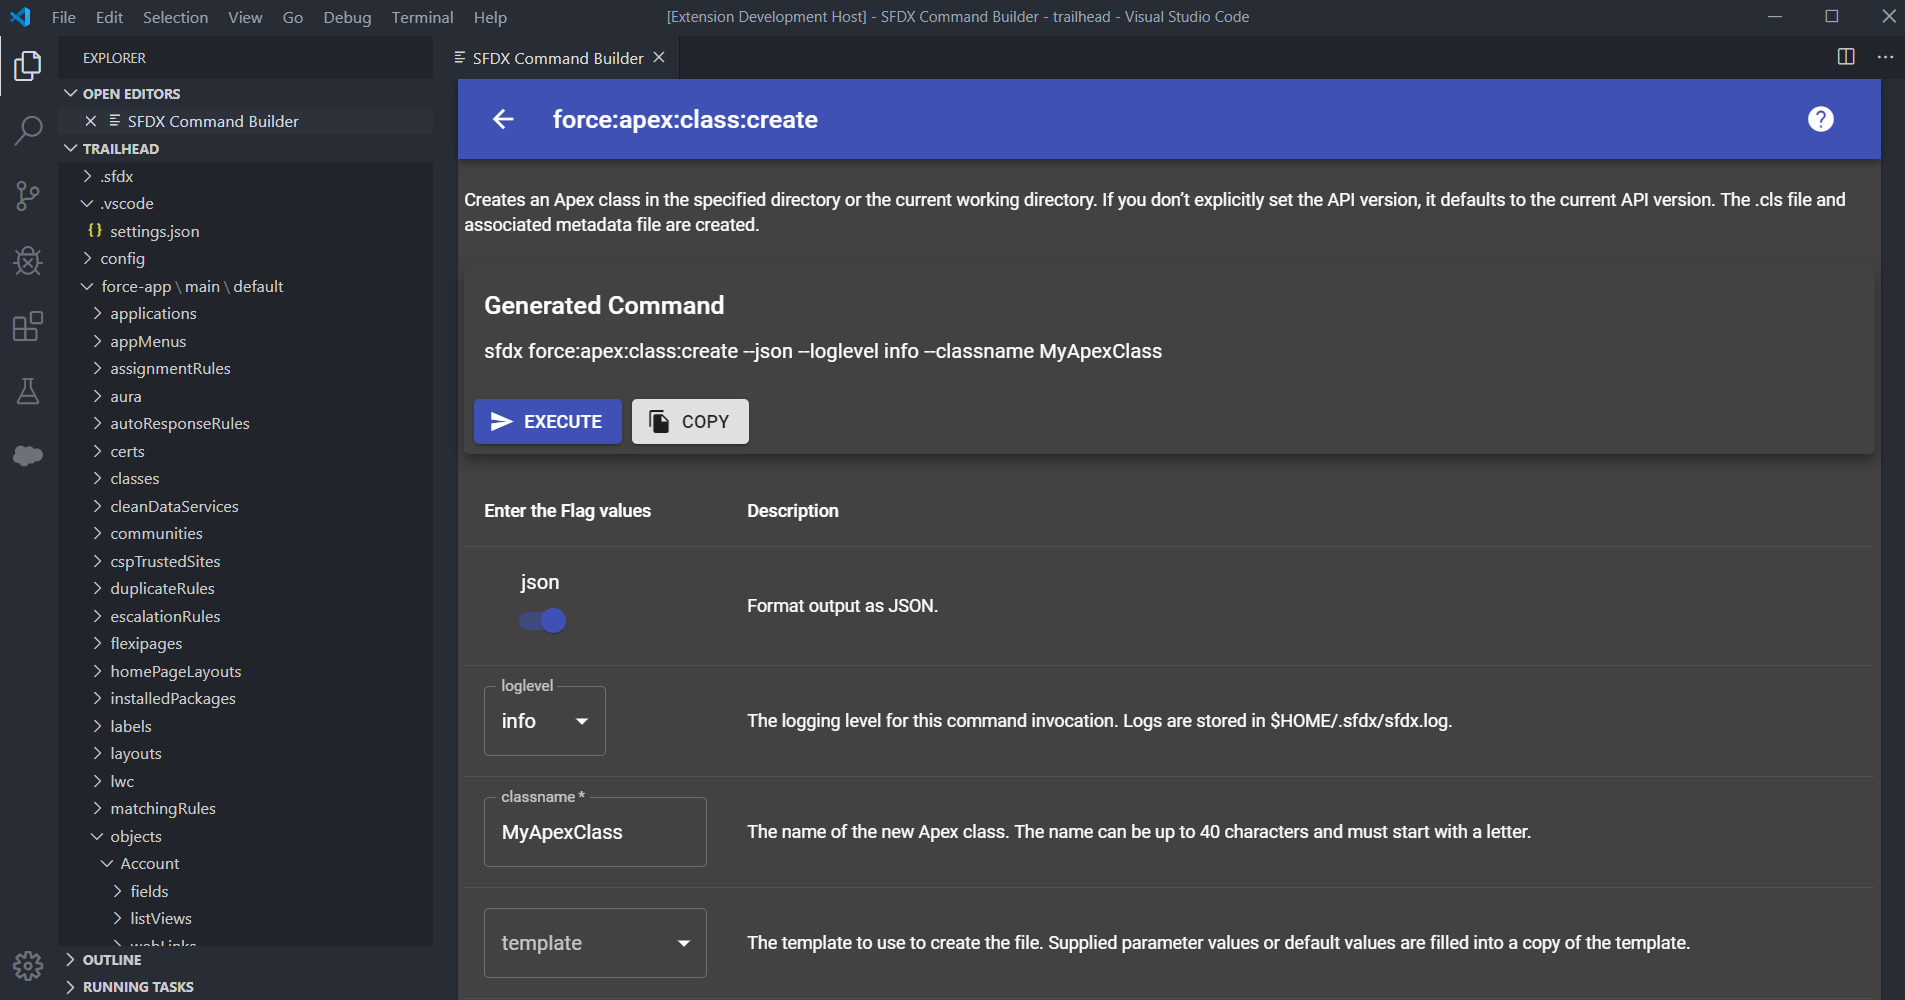Collapse the .vscode folder
Viewport: 1905px width, 1000px height.
coord(245,203)
